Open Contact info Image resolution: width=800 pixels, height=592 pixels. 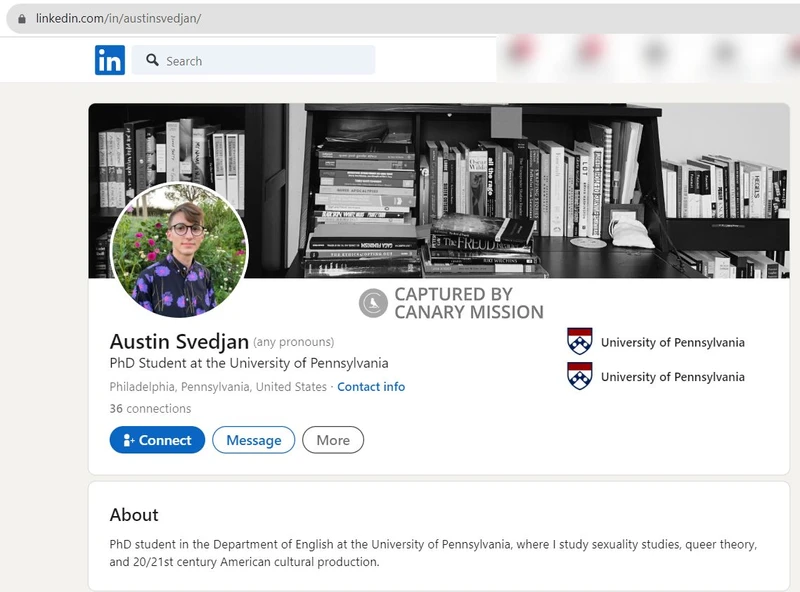pyautogui.click(x=371, y=387)
